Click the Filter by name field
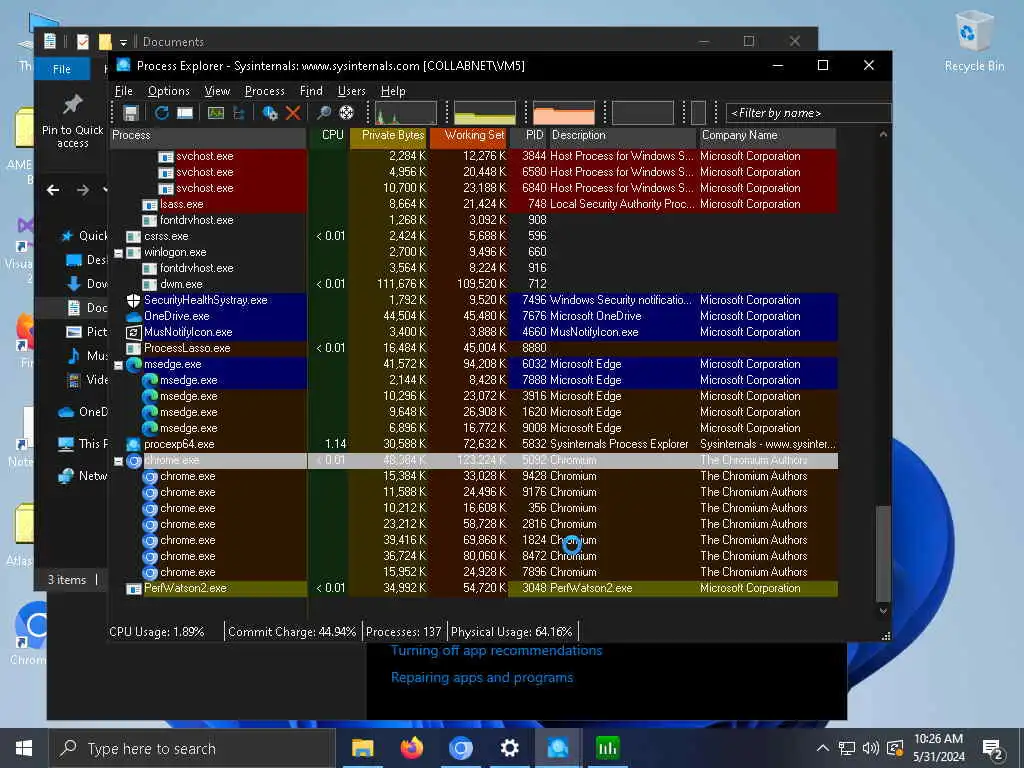The image size is (1024, 768). pos(808,113)
